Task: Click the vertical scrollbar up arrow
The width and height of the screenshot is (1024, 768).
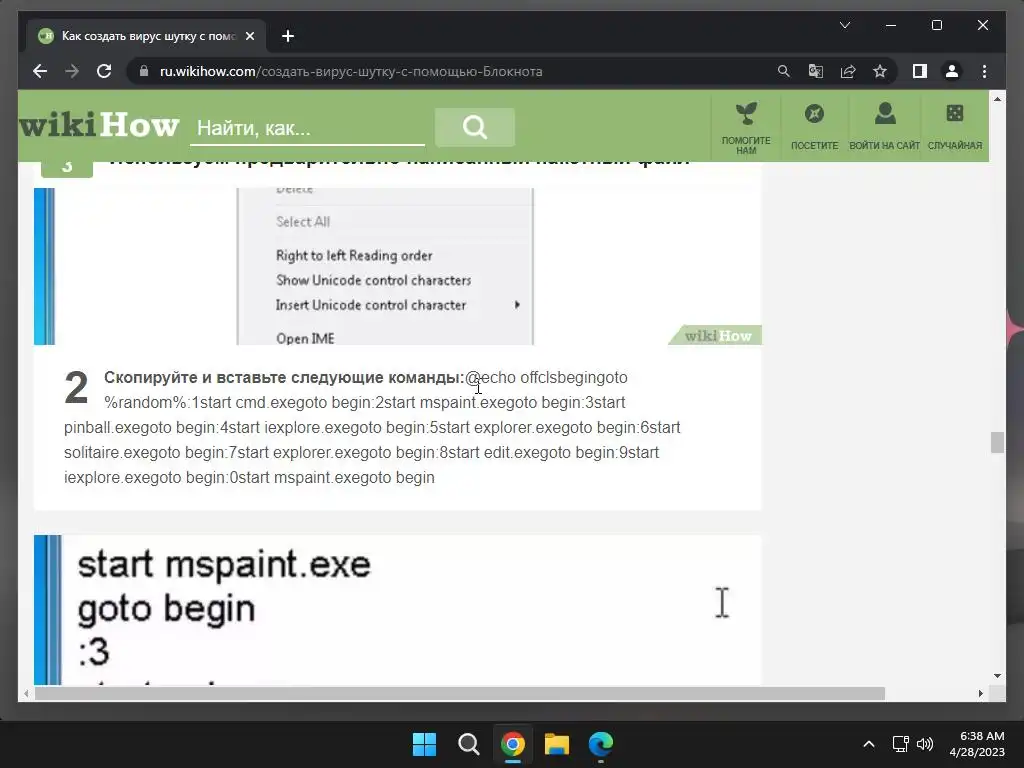Action: 997,99
